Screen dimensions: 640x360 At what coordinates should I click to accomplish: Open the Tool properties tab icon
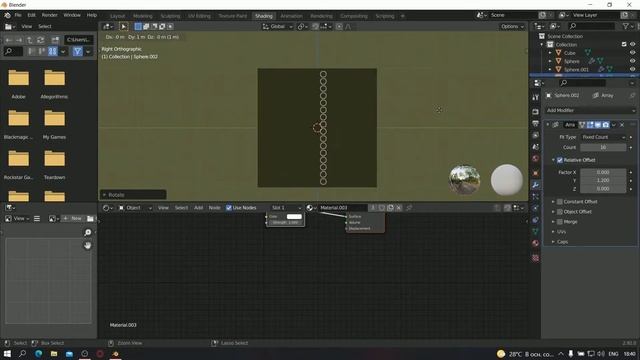(536, 98)
